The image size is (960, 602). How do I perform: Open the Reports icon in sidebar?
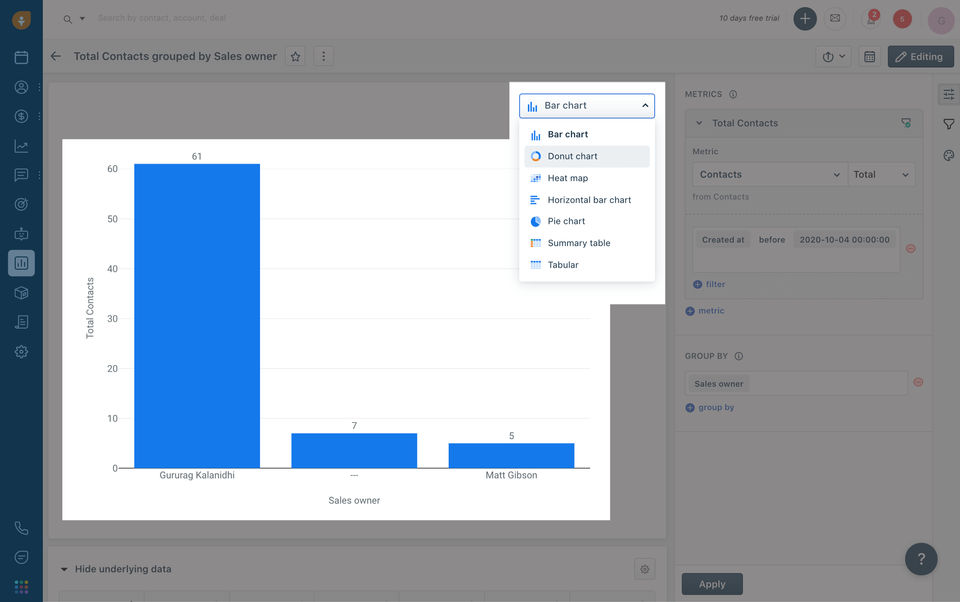pos(21,263)
